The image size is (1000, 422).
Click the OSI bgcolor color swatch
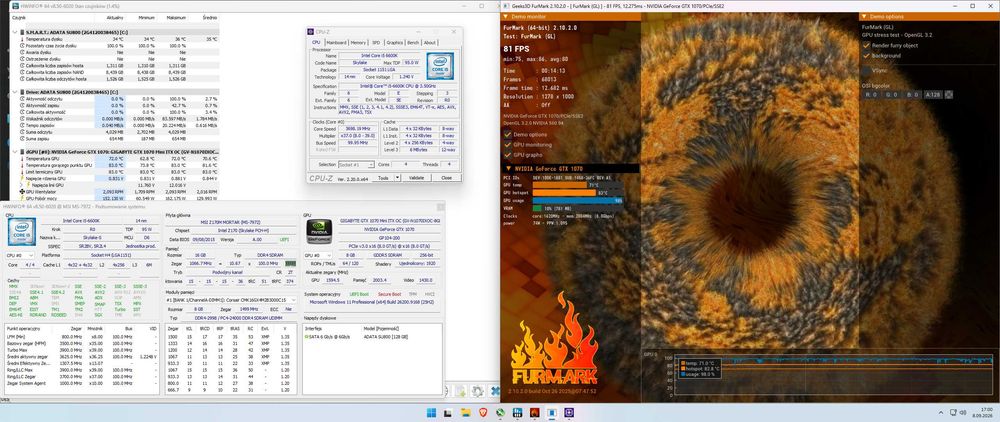[949, 94]
